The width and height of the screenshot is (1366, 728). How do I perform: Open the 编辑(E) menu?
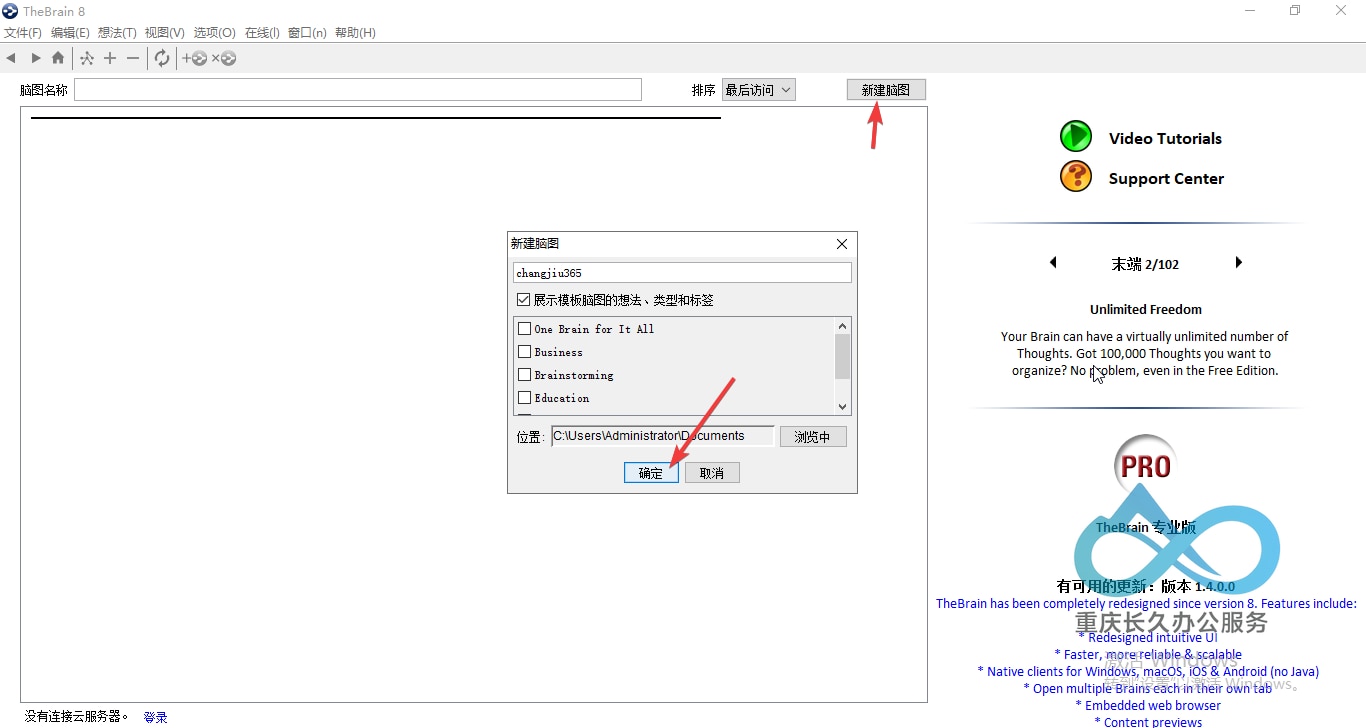click(70, 33)
